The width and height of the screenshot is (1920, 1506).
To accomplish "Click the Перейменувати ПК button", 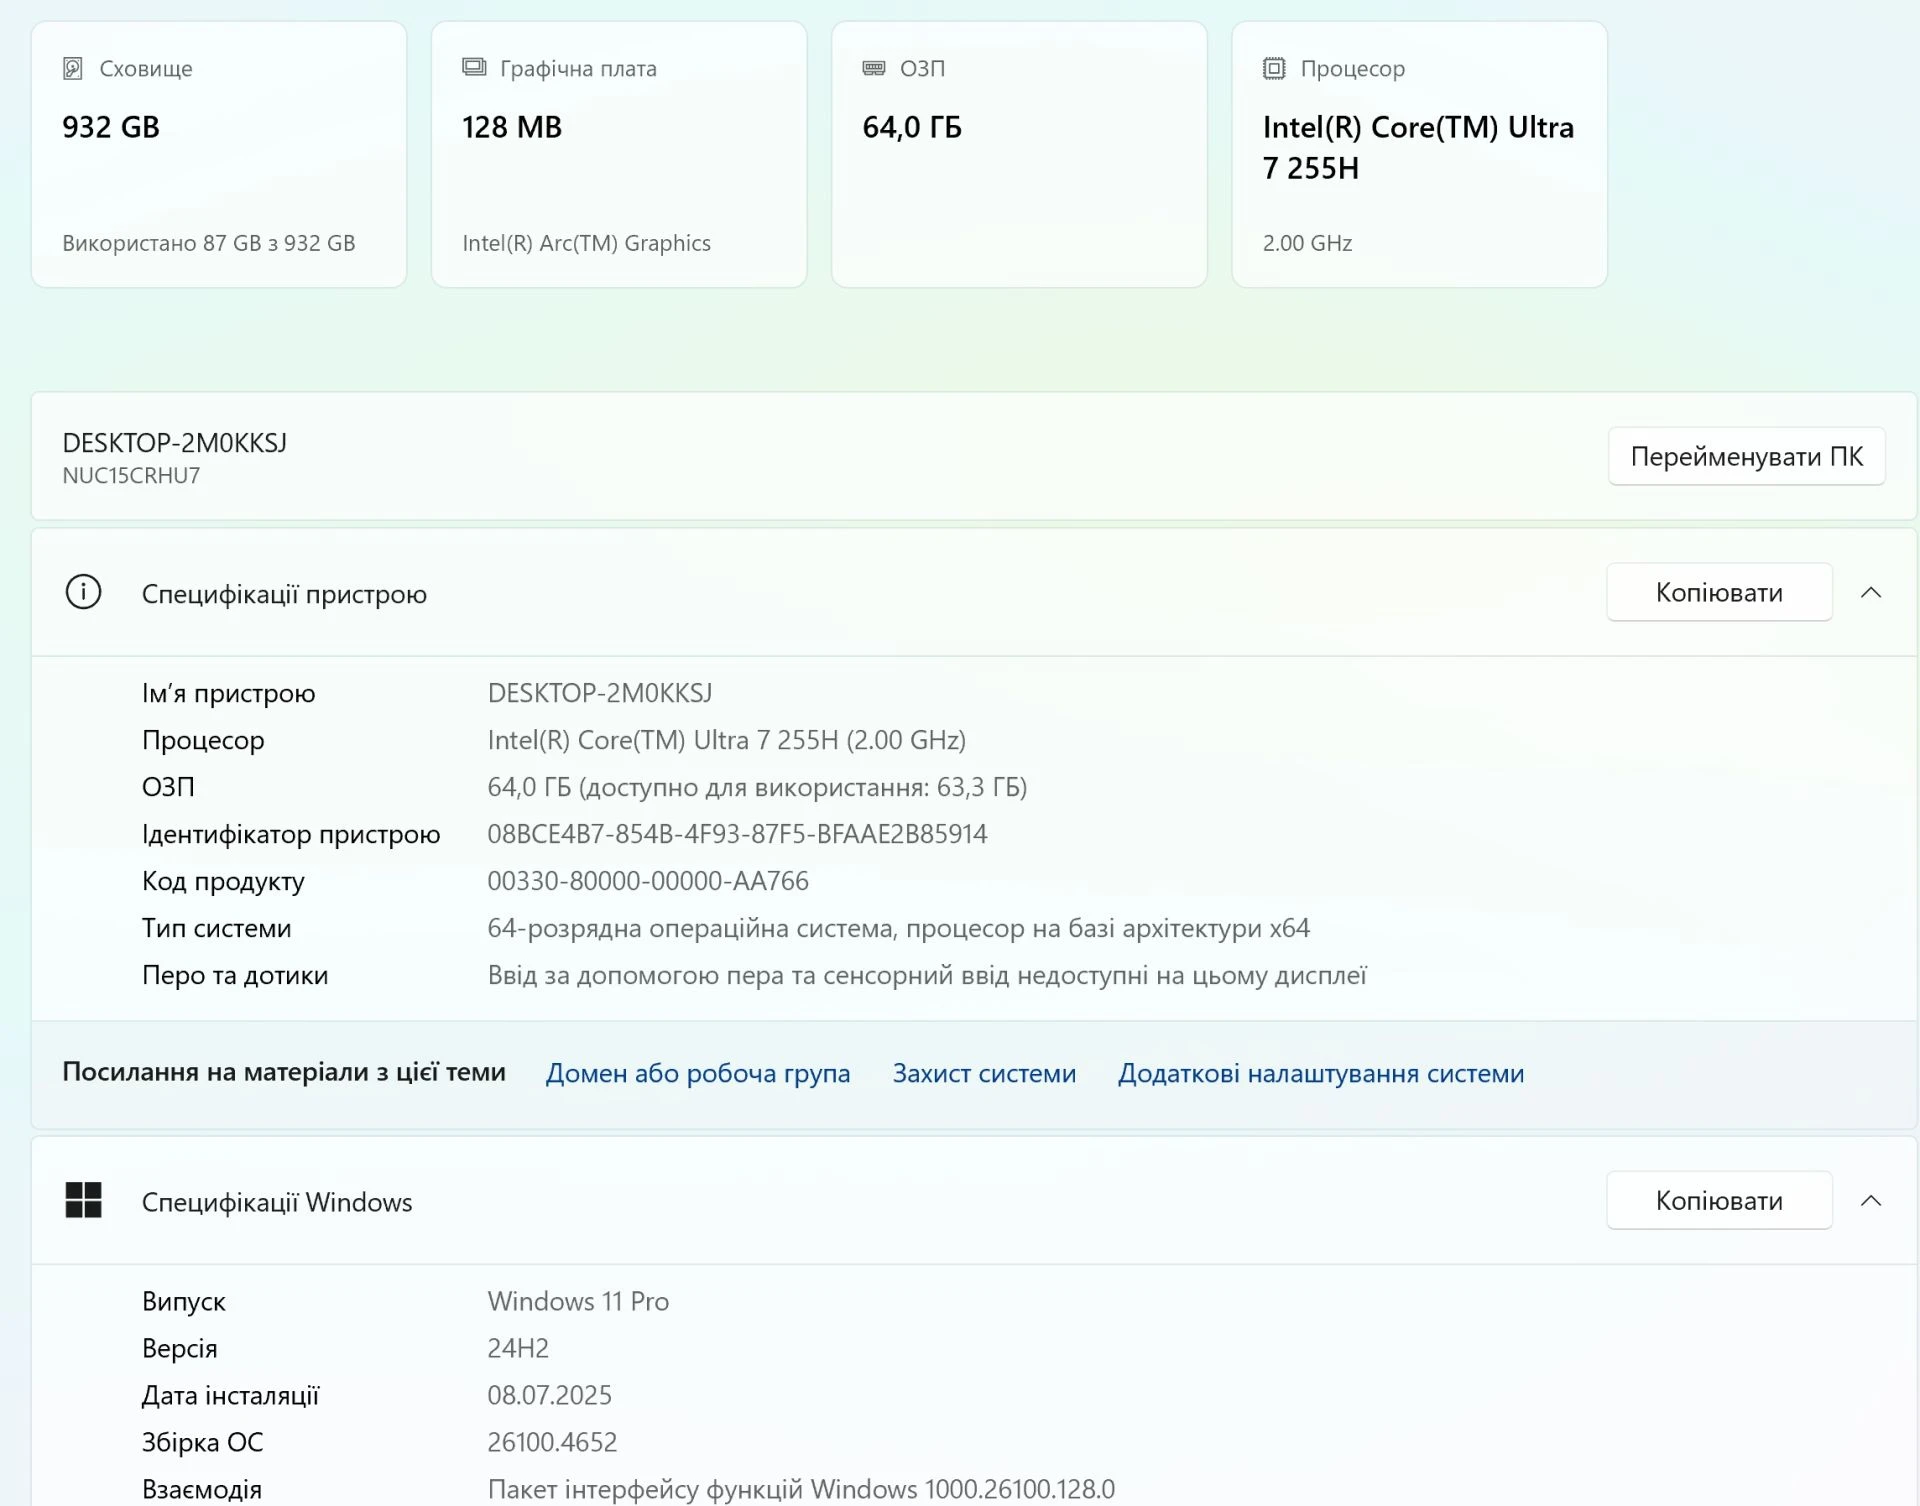I will tap(1746, 456).
